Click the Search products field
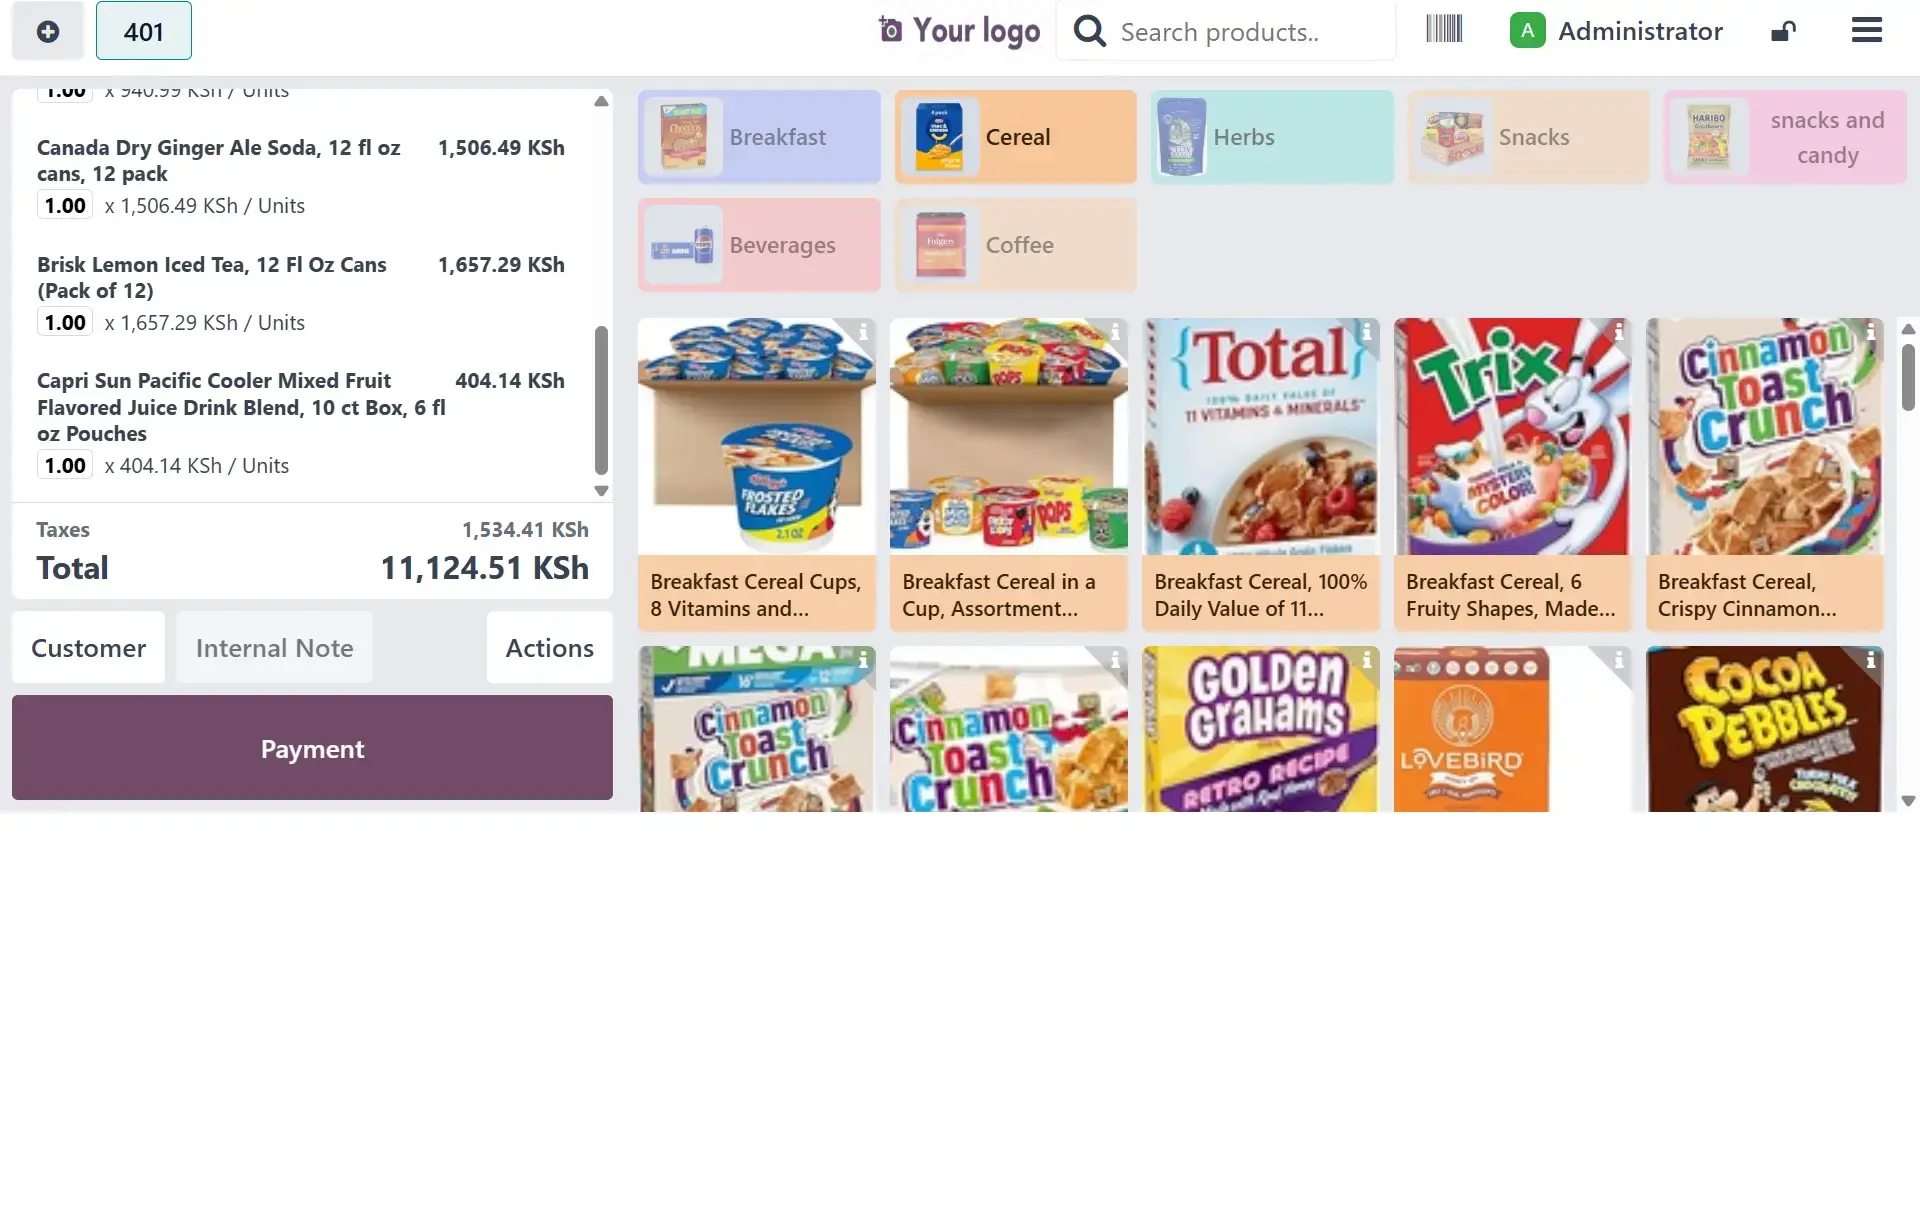 click(1254, 32)
